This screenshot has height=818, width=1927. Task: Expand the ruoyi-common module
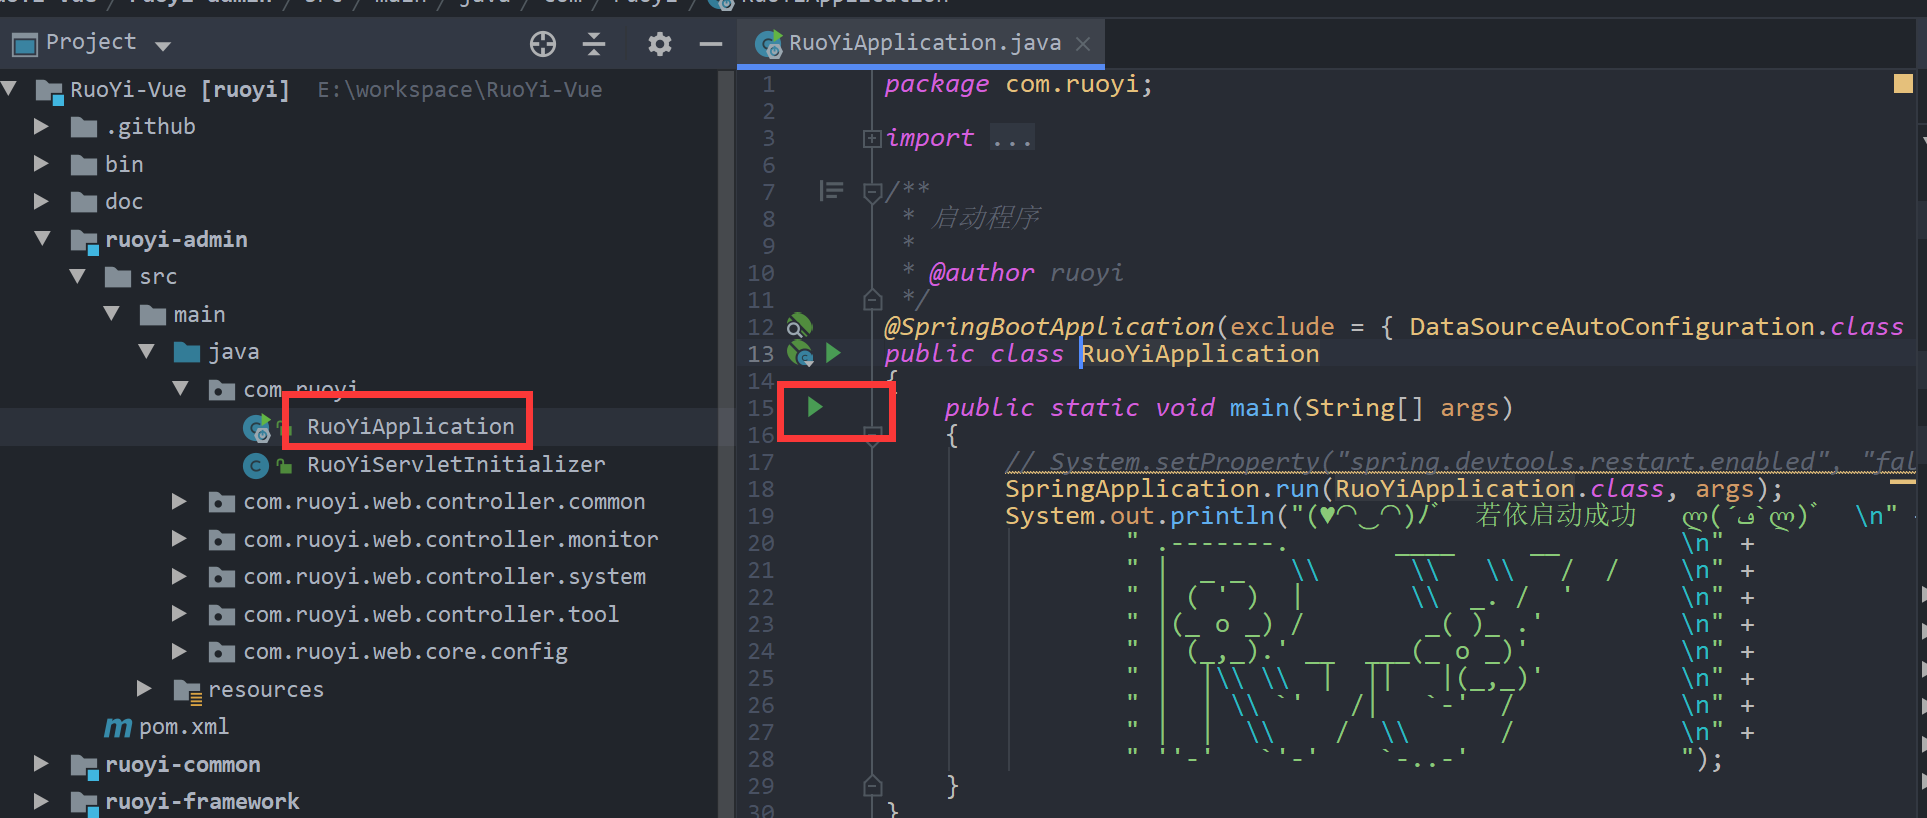point(41,764)
